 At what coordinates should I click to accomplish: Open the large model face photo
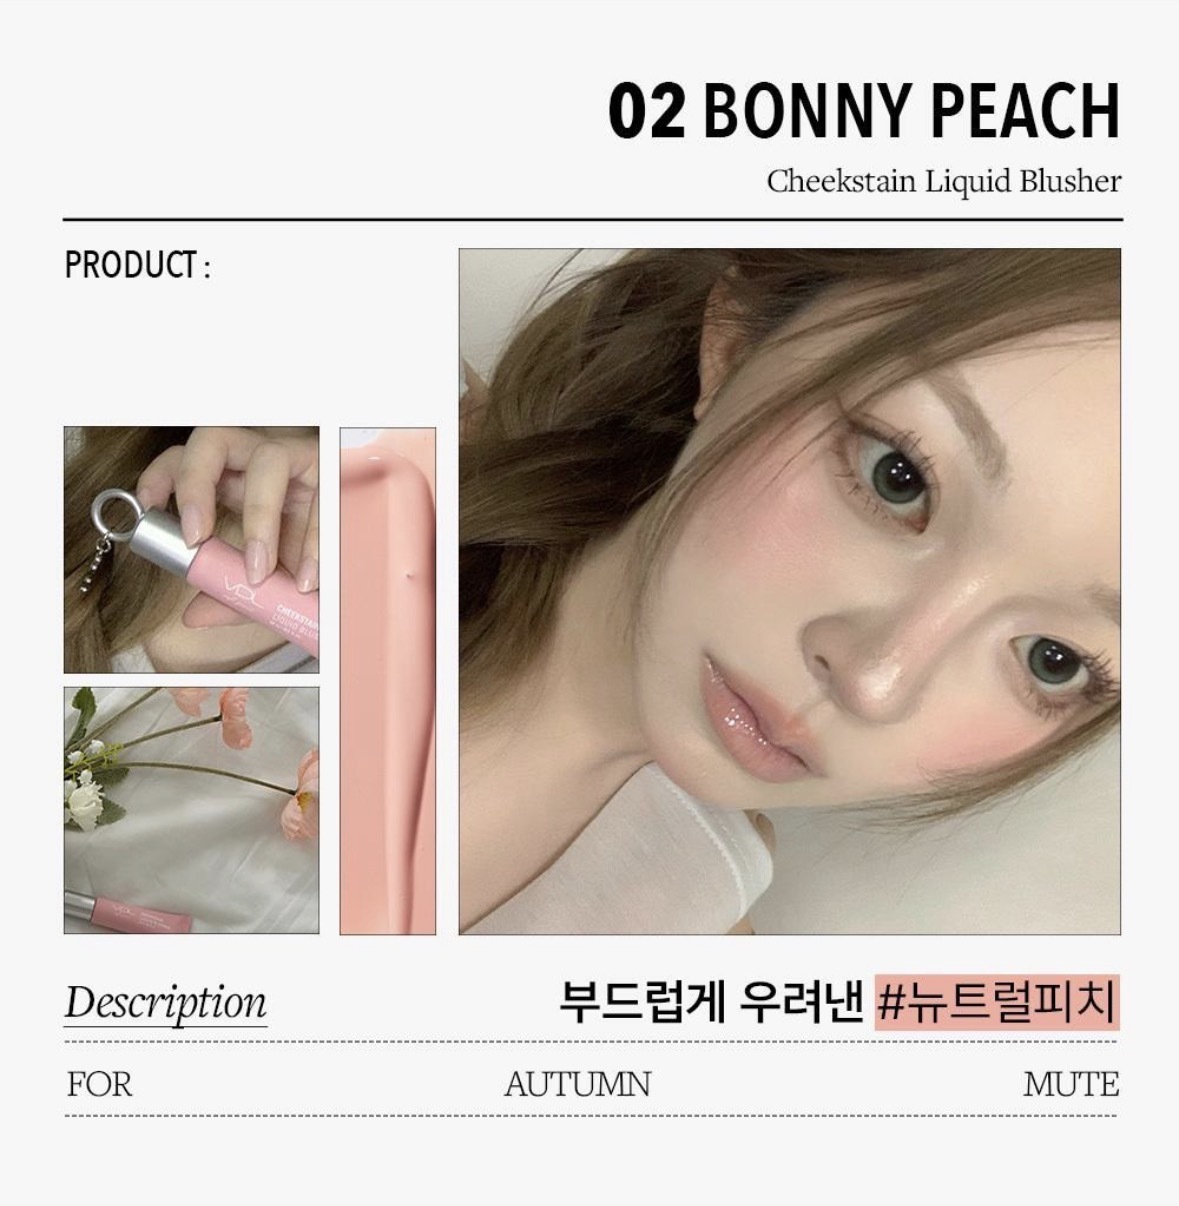coord(790,592)
